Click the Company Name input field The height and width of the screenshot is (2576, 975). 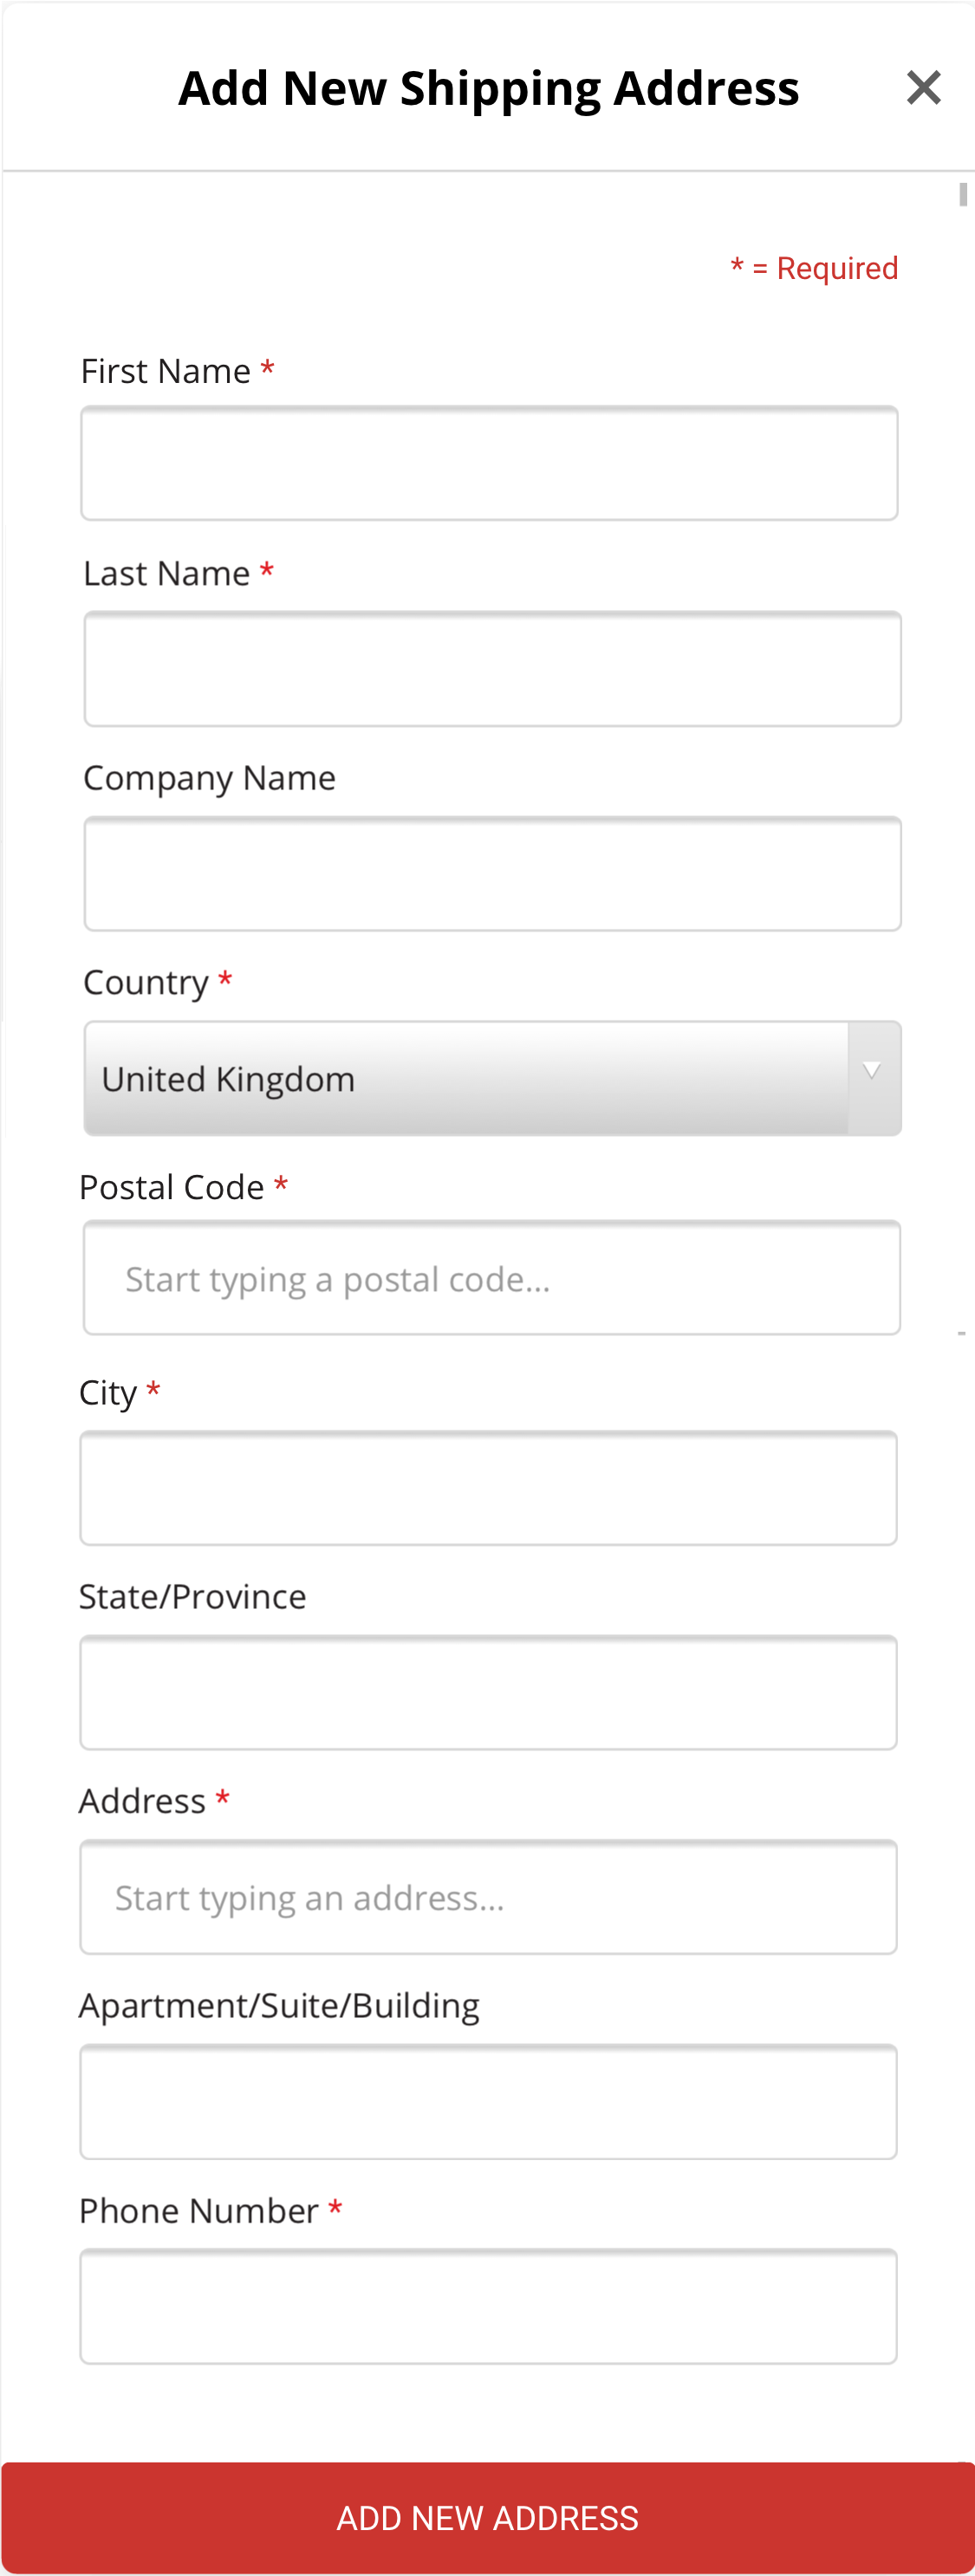[491, 873]
